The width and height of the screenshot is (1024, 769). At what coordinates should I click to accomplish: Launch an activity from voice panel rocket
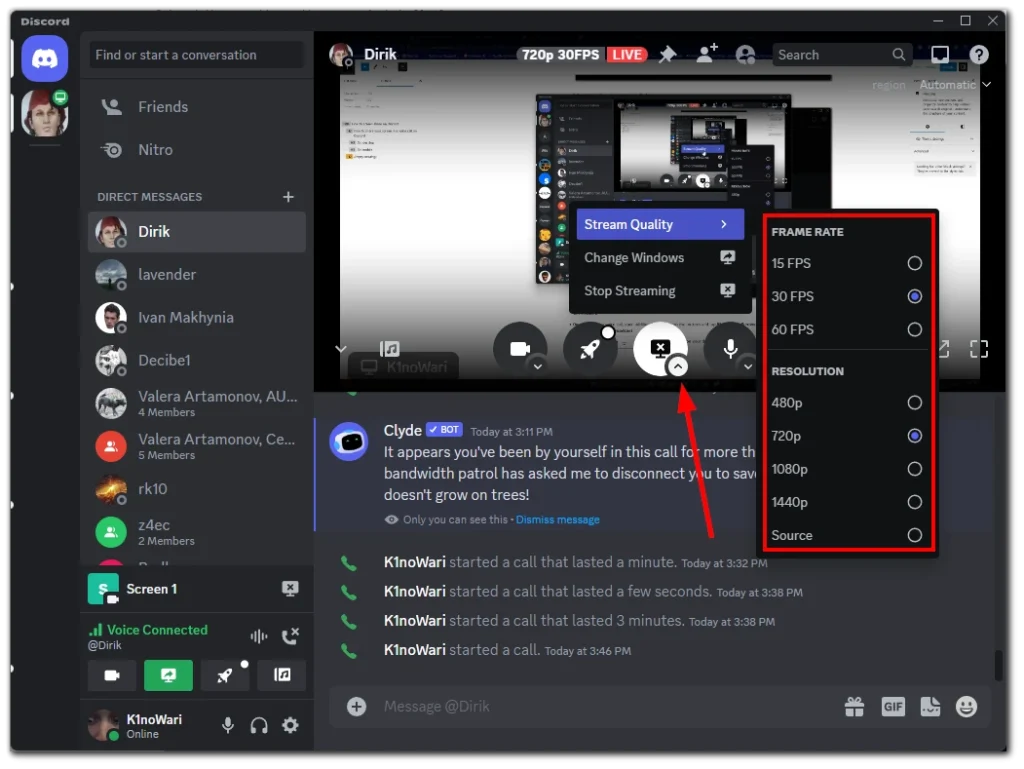pos(225,675)
